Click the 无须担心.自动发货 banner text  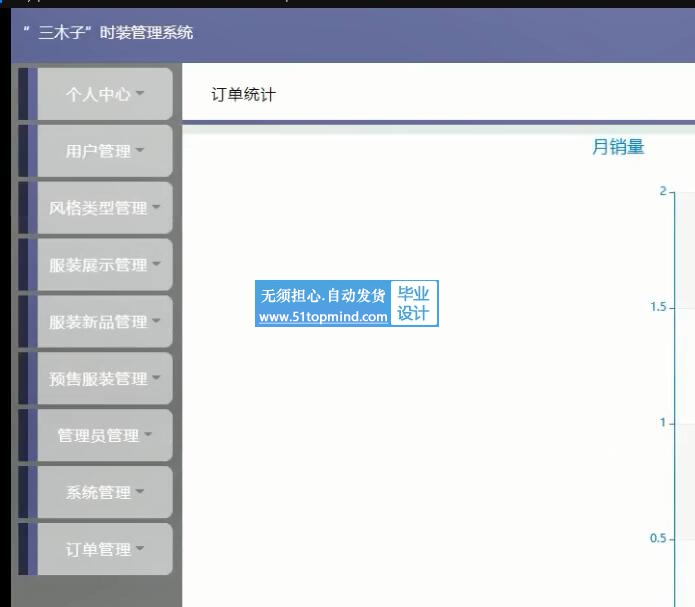(323, 296)
